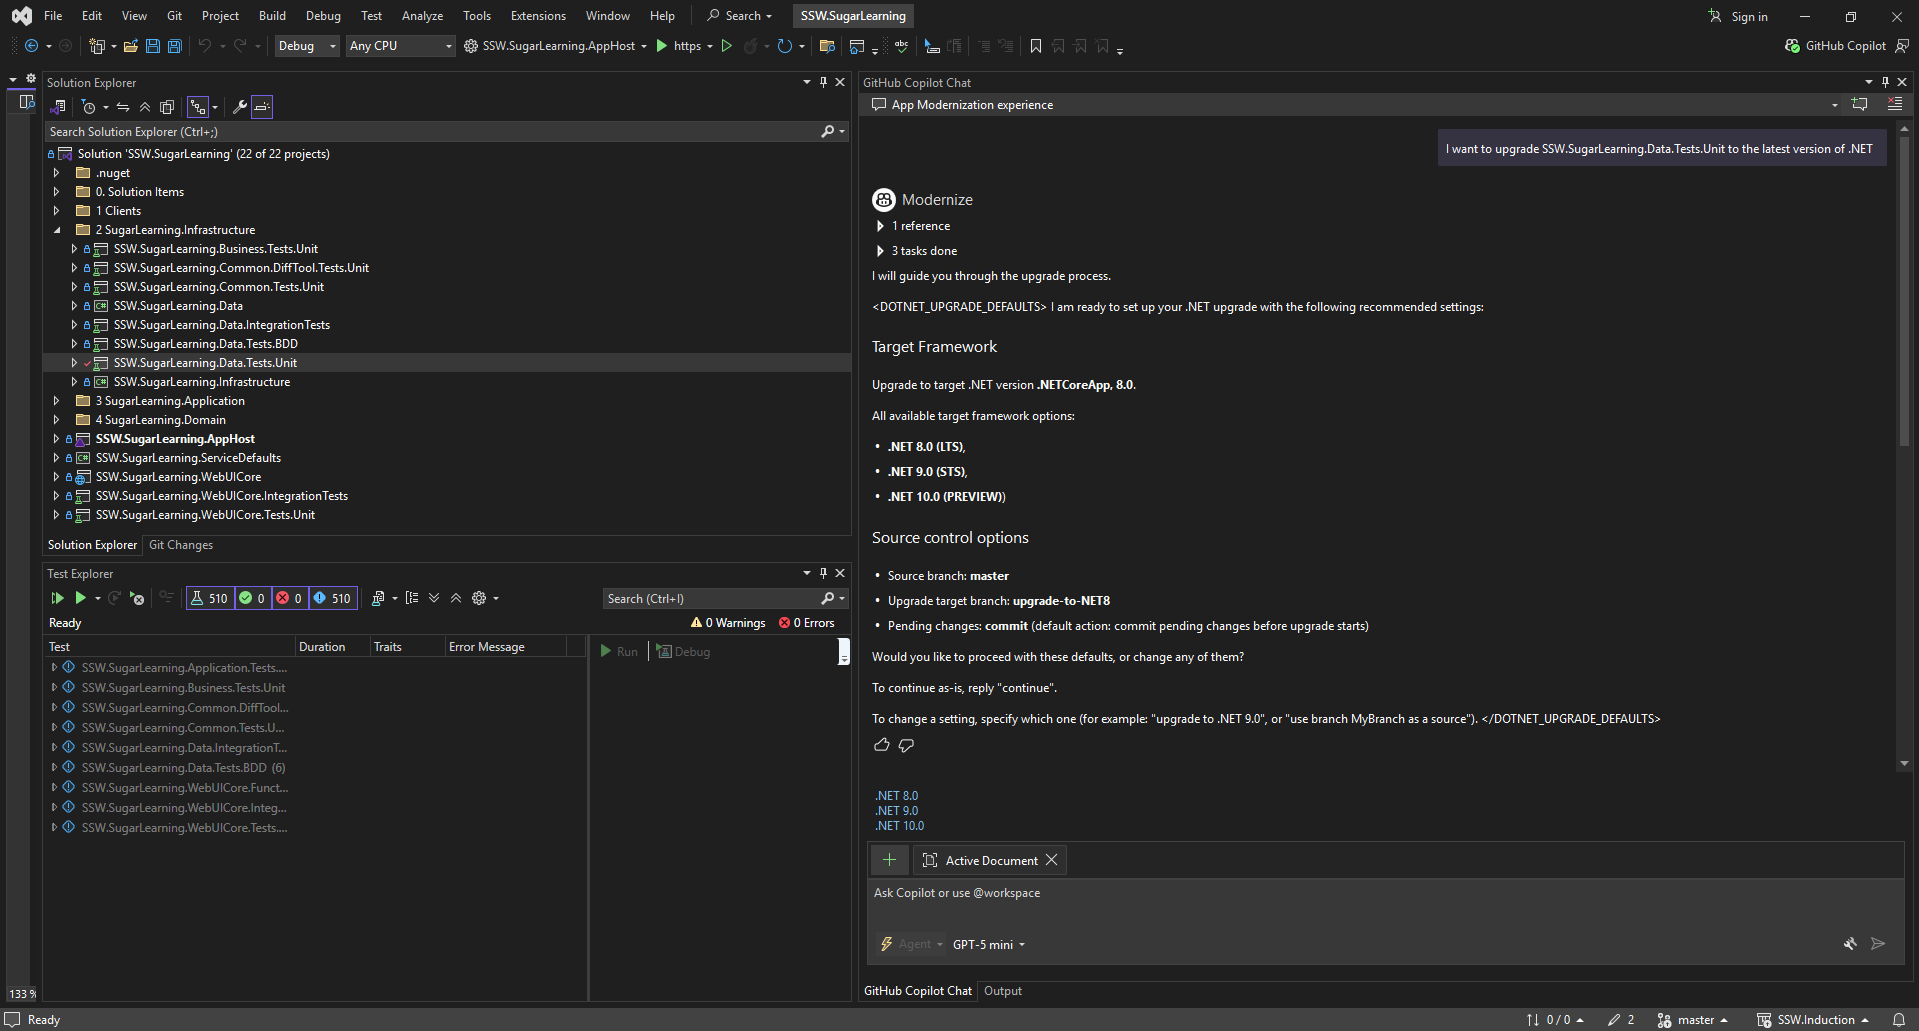
Task: Expand the 3 SugarLearning.Application folder
Action: [57, 401]
